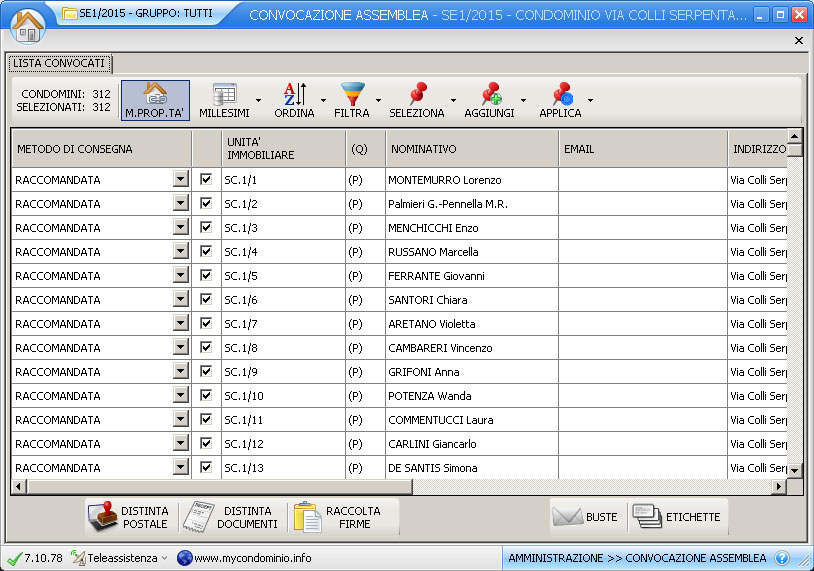Select the SC.1/13 unit cell
Viewport: 814px width, 571px height.
click(x=283, y=468)
